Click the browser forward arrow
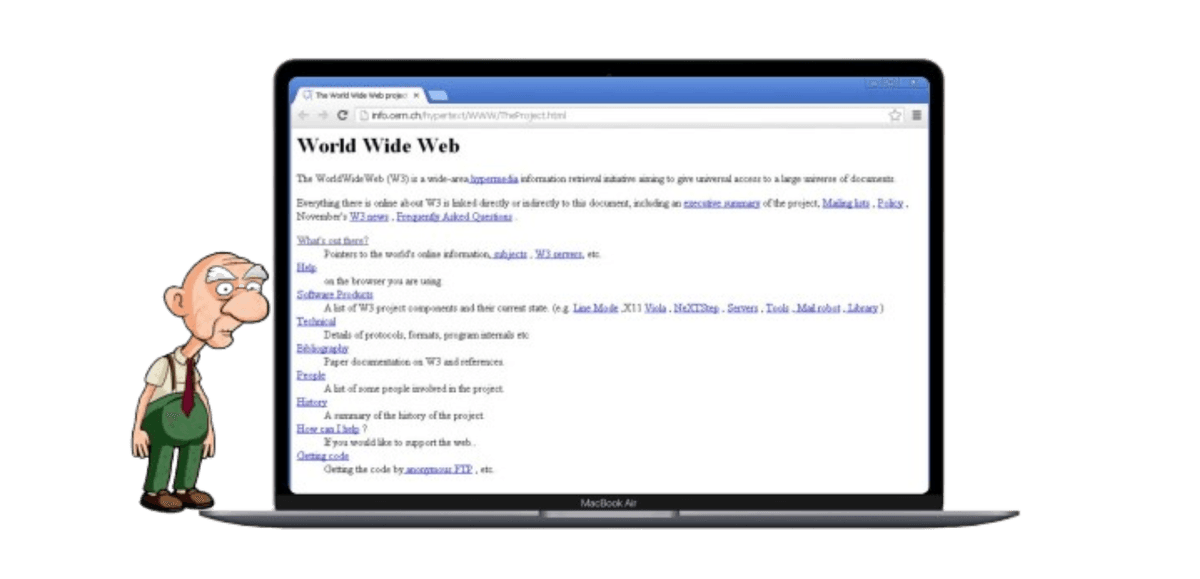This screenshot has width=1200, height=579. click(x=323, y=116)
